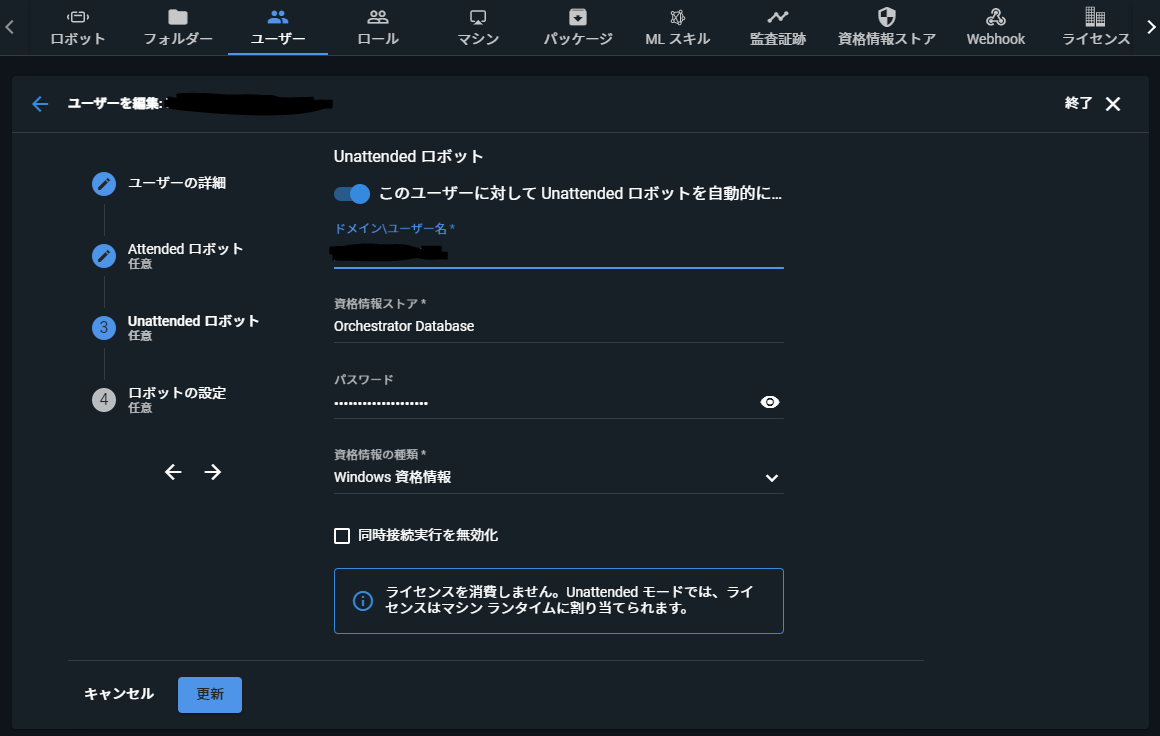This screenshot has width=1160, height=736.
Task: Click the left chevron in the navigation bar
Action: (x=9, y=27)
